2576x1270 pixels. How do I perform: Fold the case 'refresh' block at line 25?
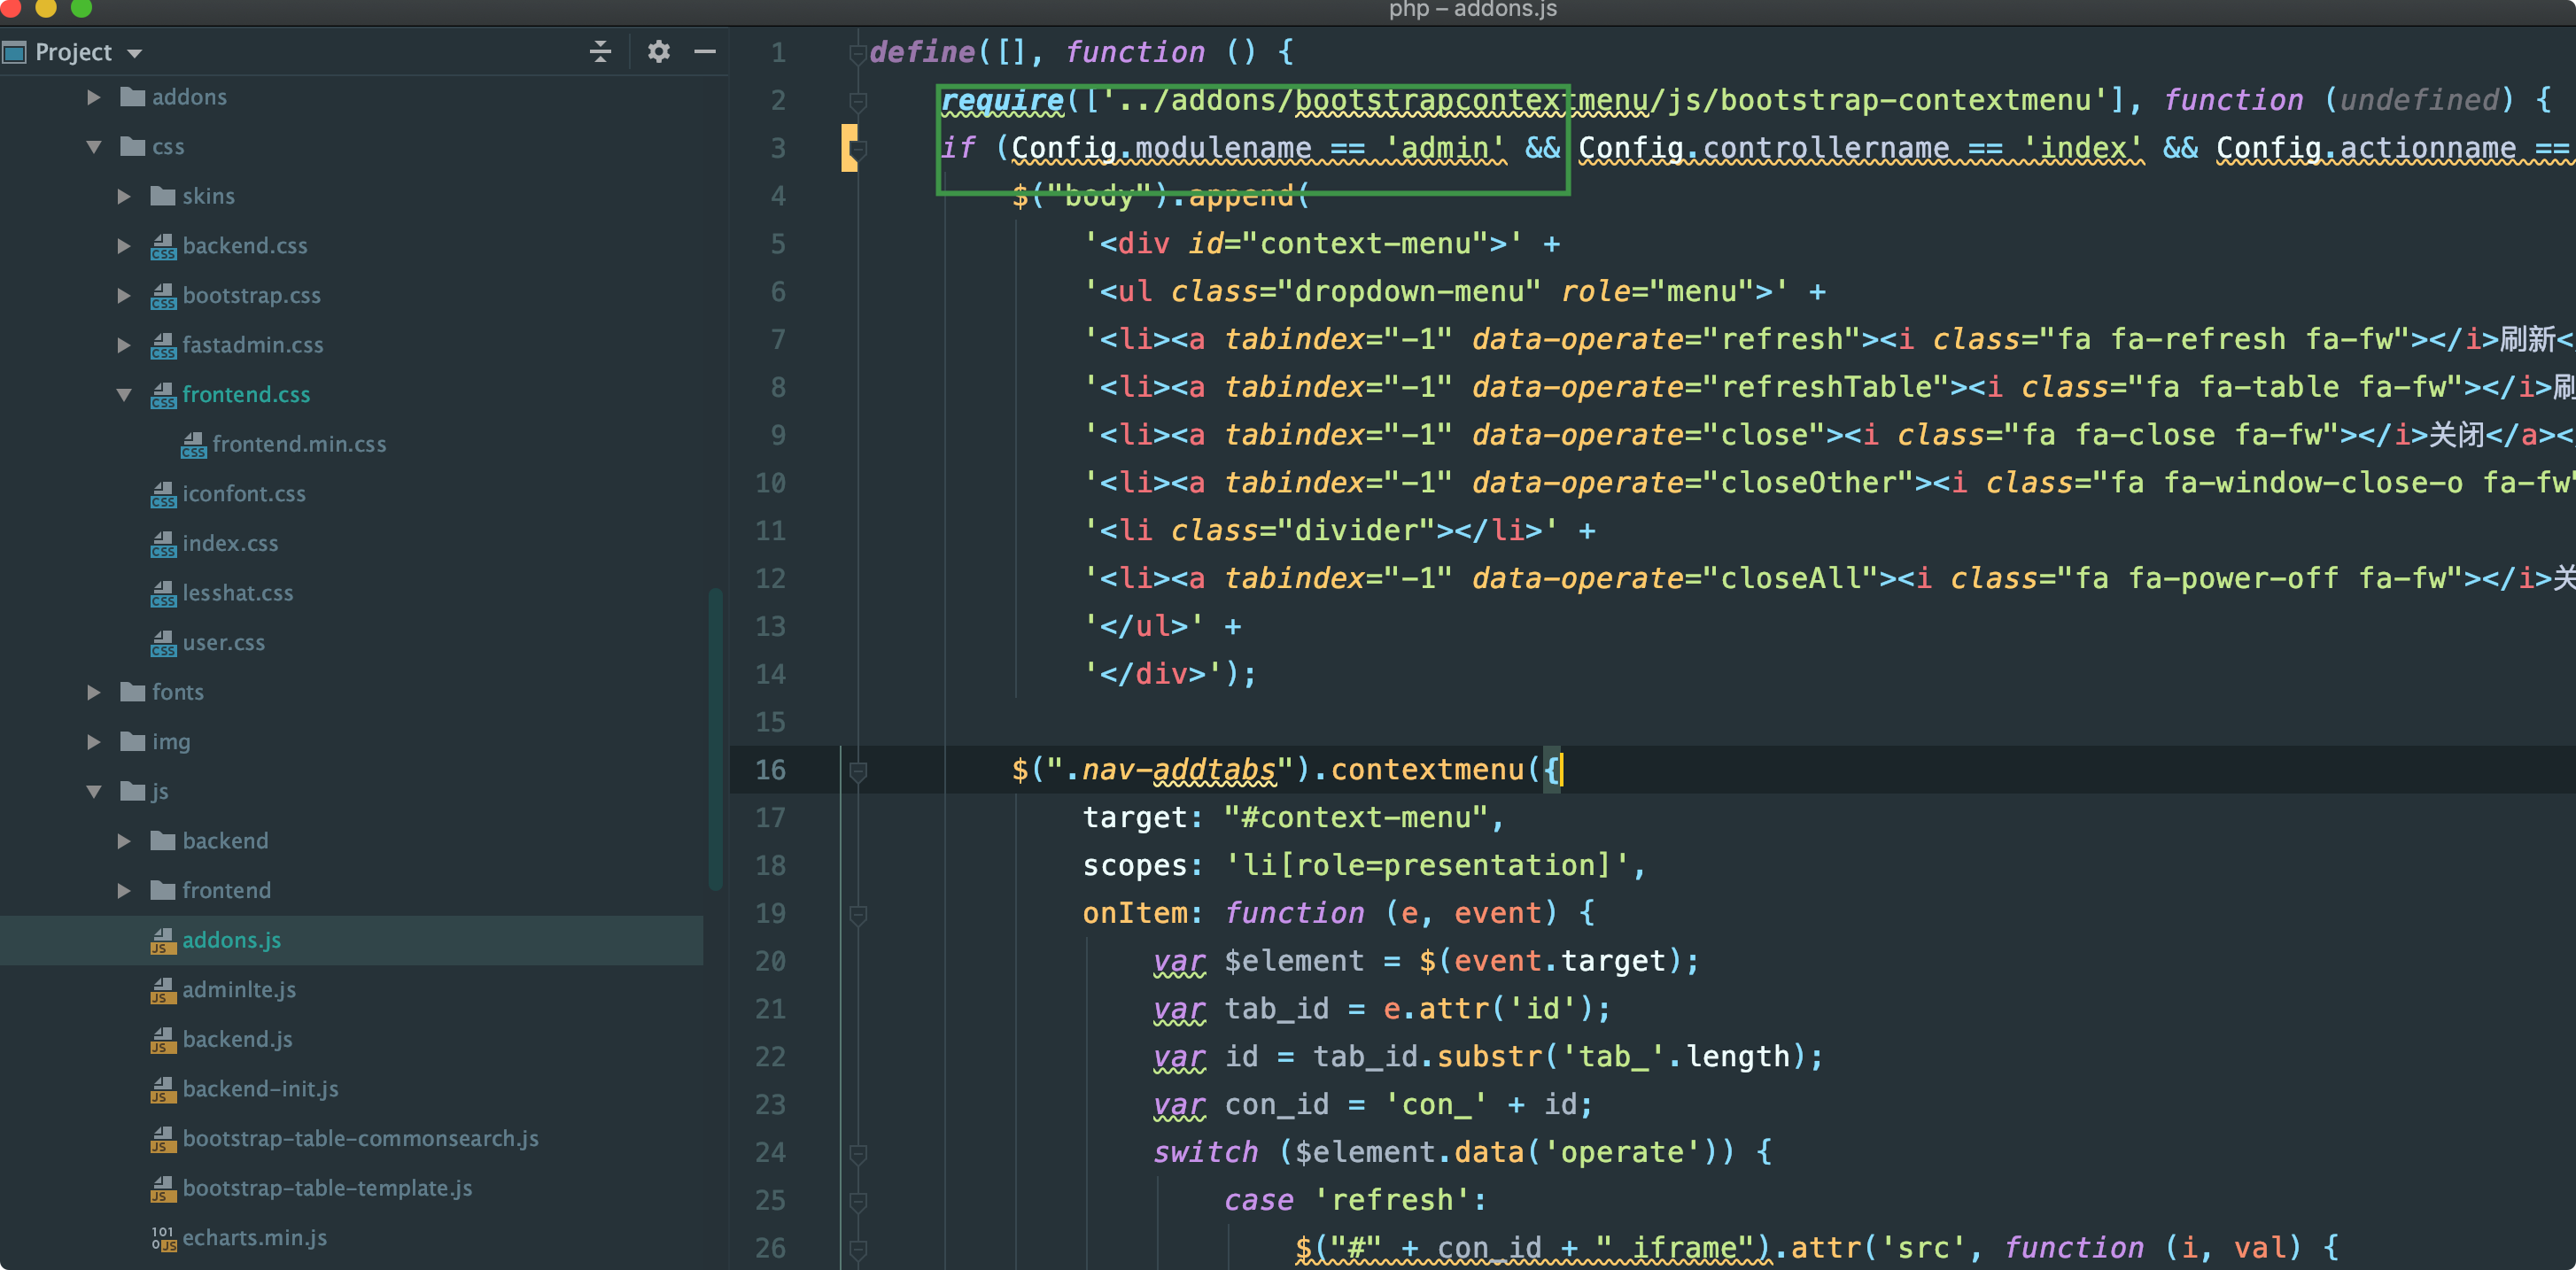(x=857, y=1201)
